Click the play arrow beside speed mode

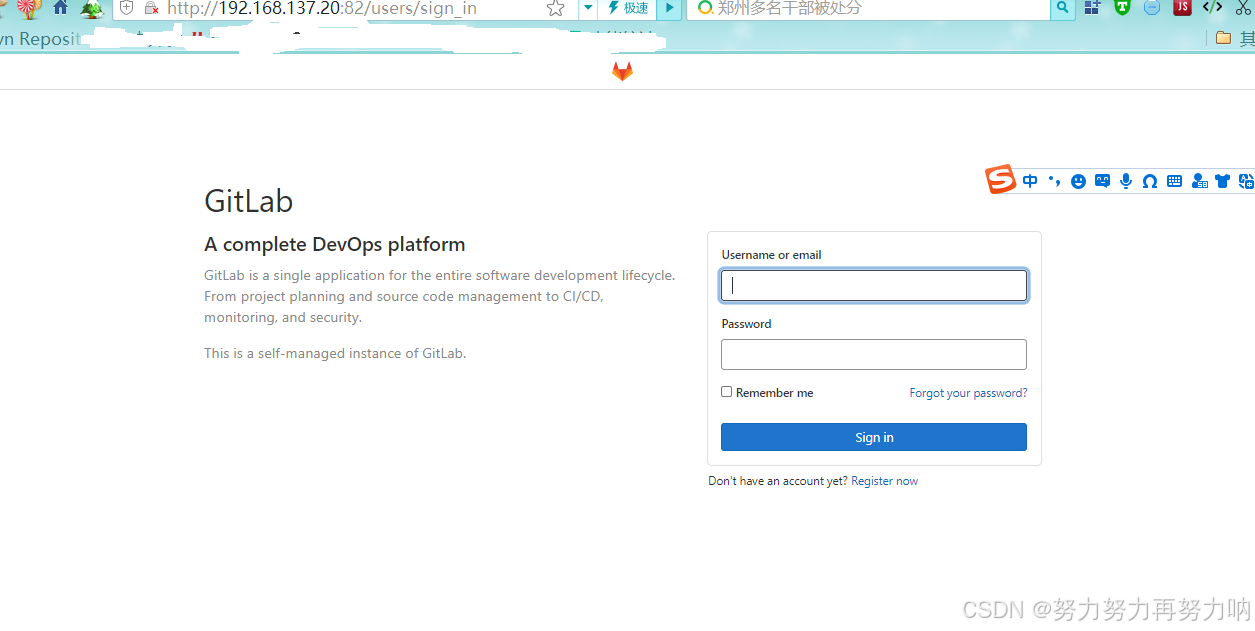[x=669, y=8]
